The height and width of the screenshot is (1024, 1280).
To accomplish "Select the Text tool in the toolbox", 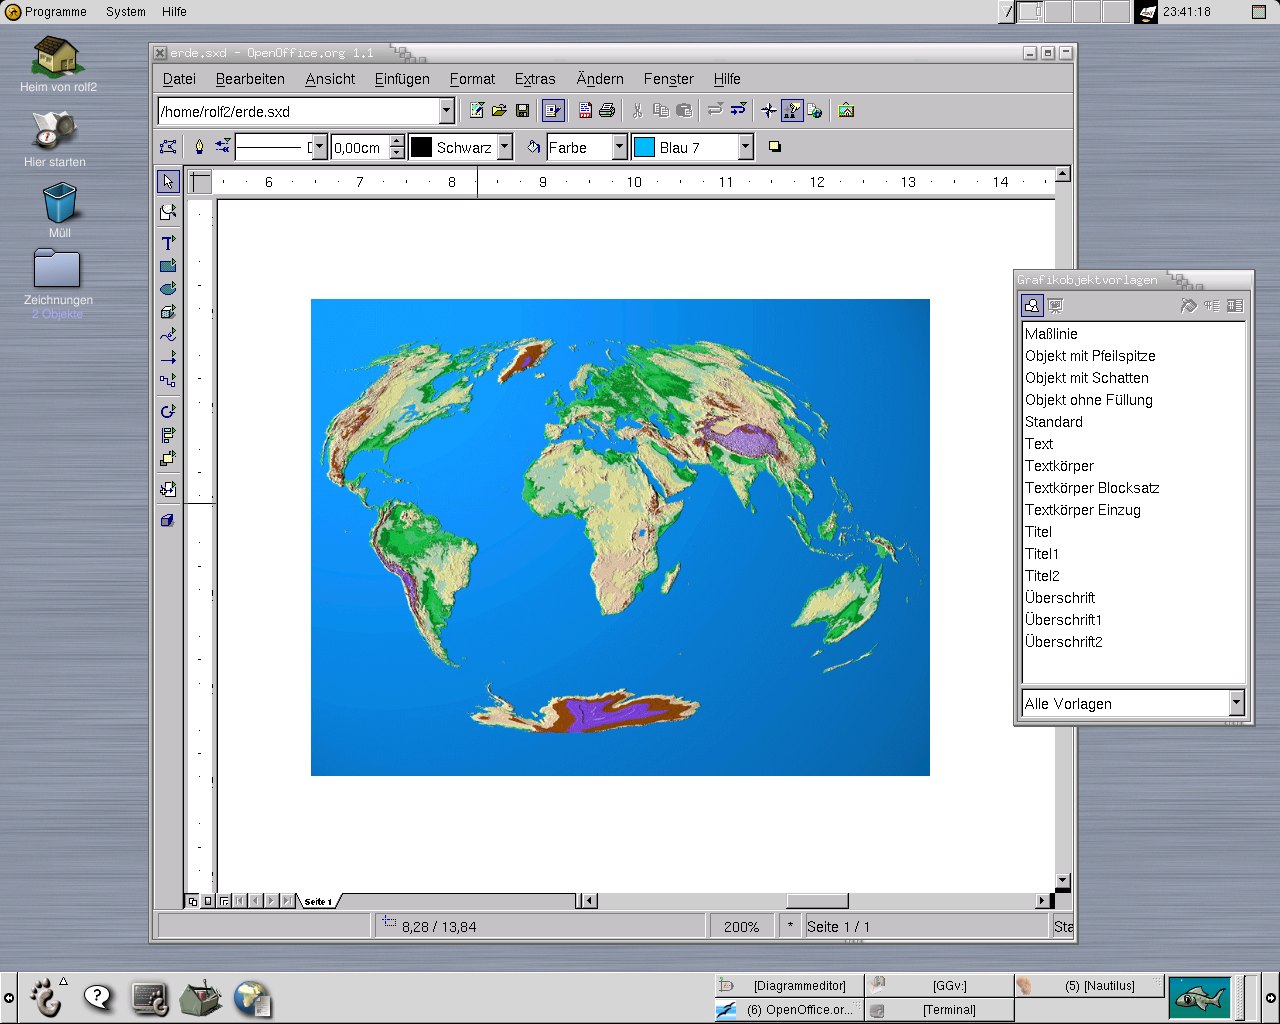I will coord(168,243).
